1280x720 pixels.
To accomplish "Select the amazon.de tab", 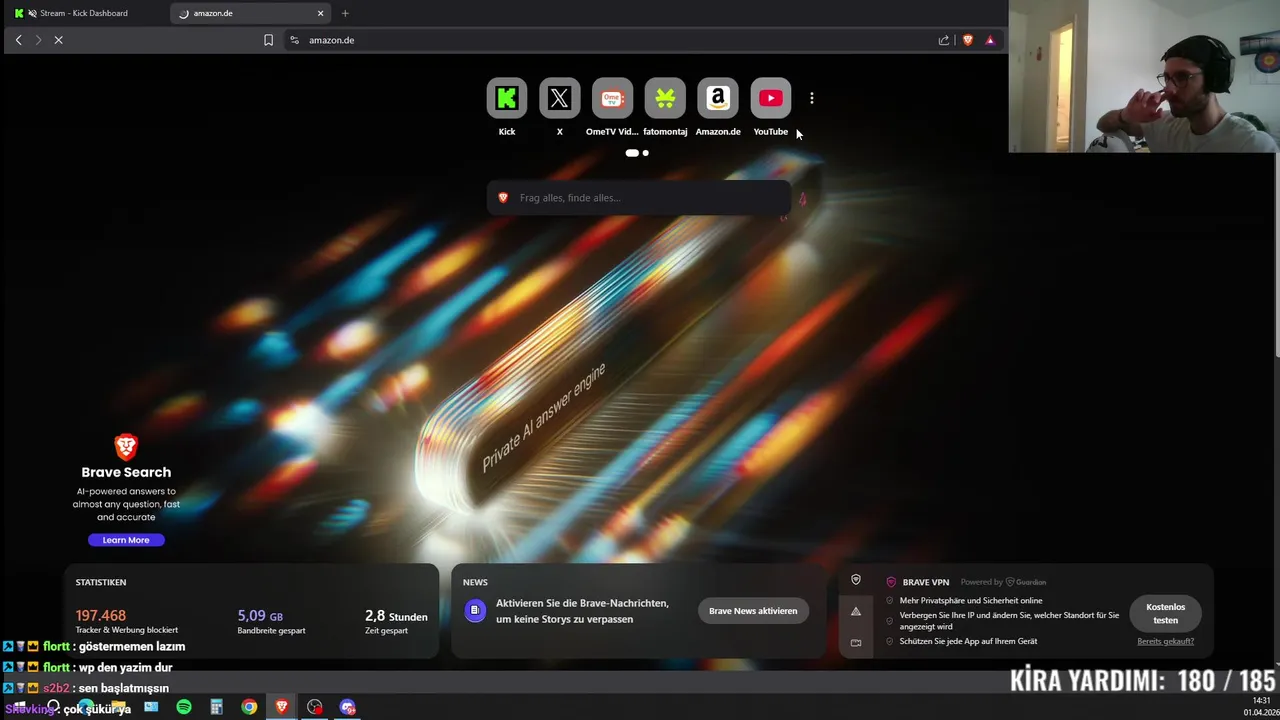I will [250, 13].
